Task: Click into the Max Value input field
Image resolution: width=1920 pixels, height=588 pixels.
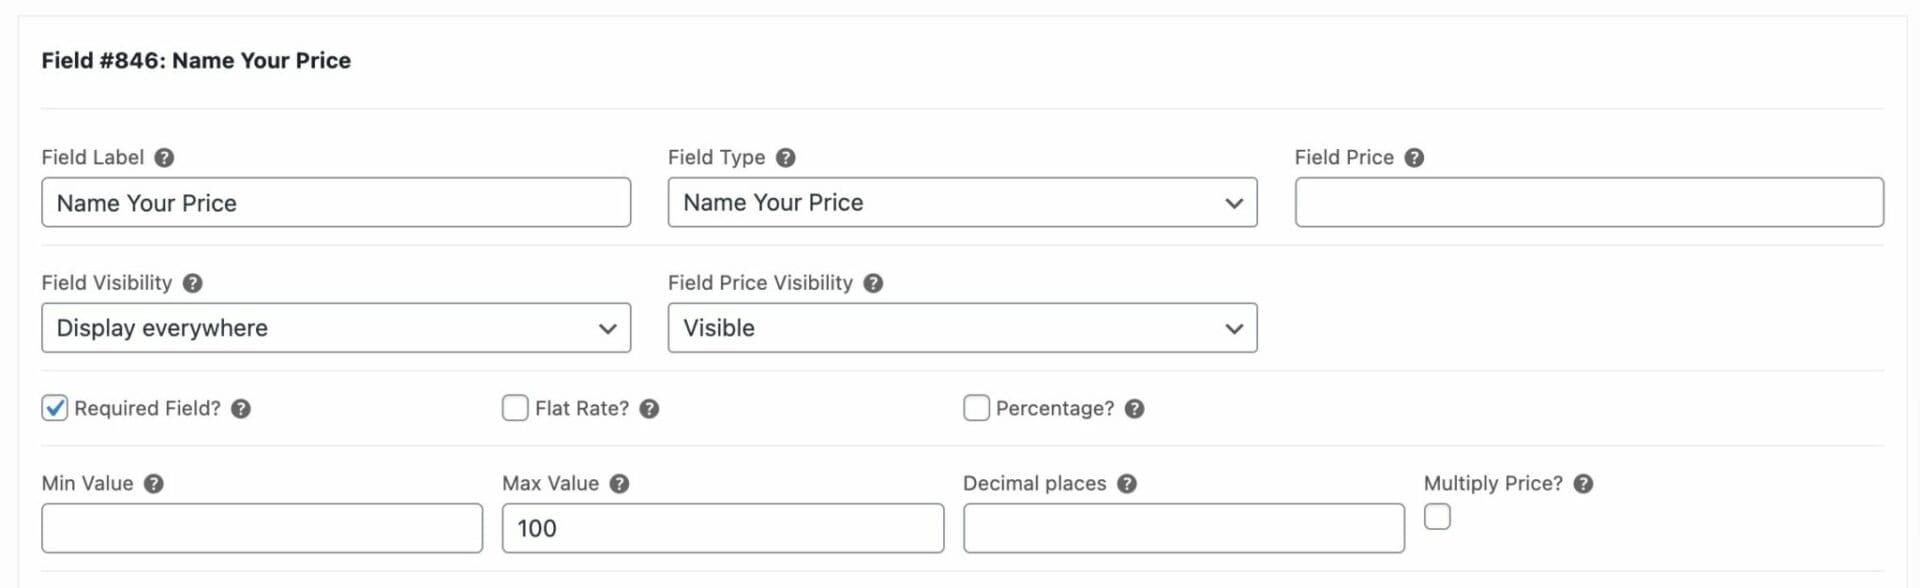Action: [x=722, y=528]
